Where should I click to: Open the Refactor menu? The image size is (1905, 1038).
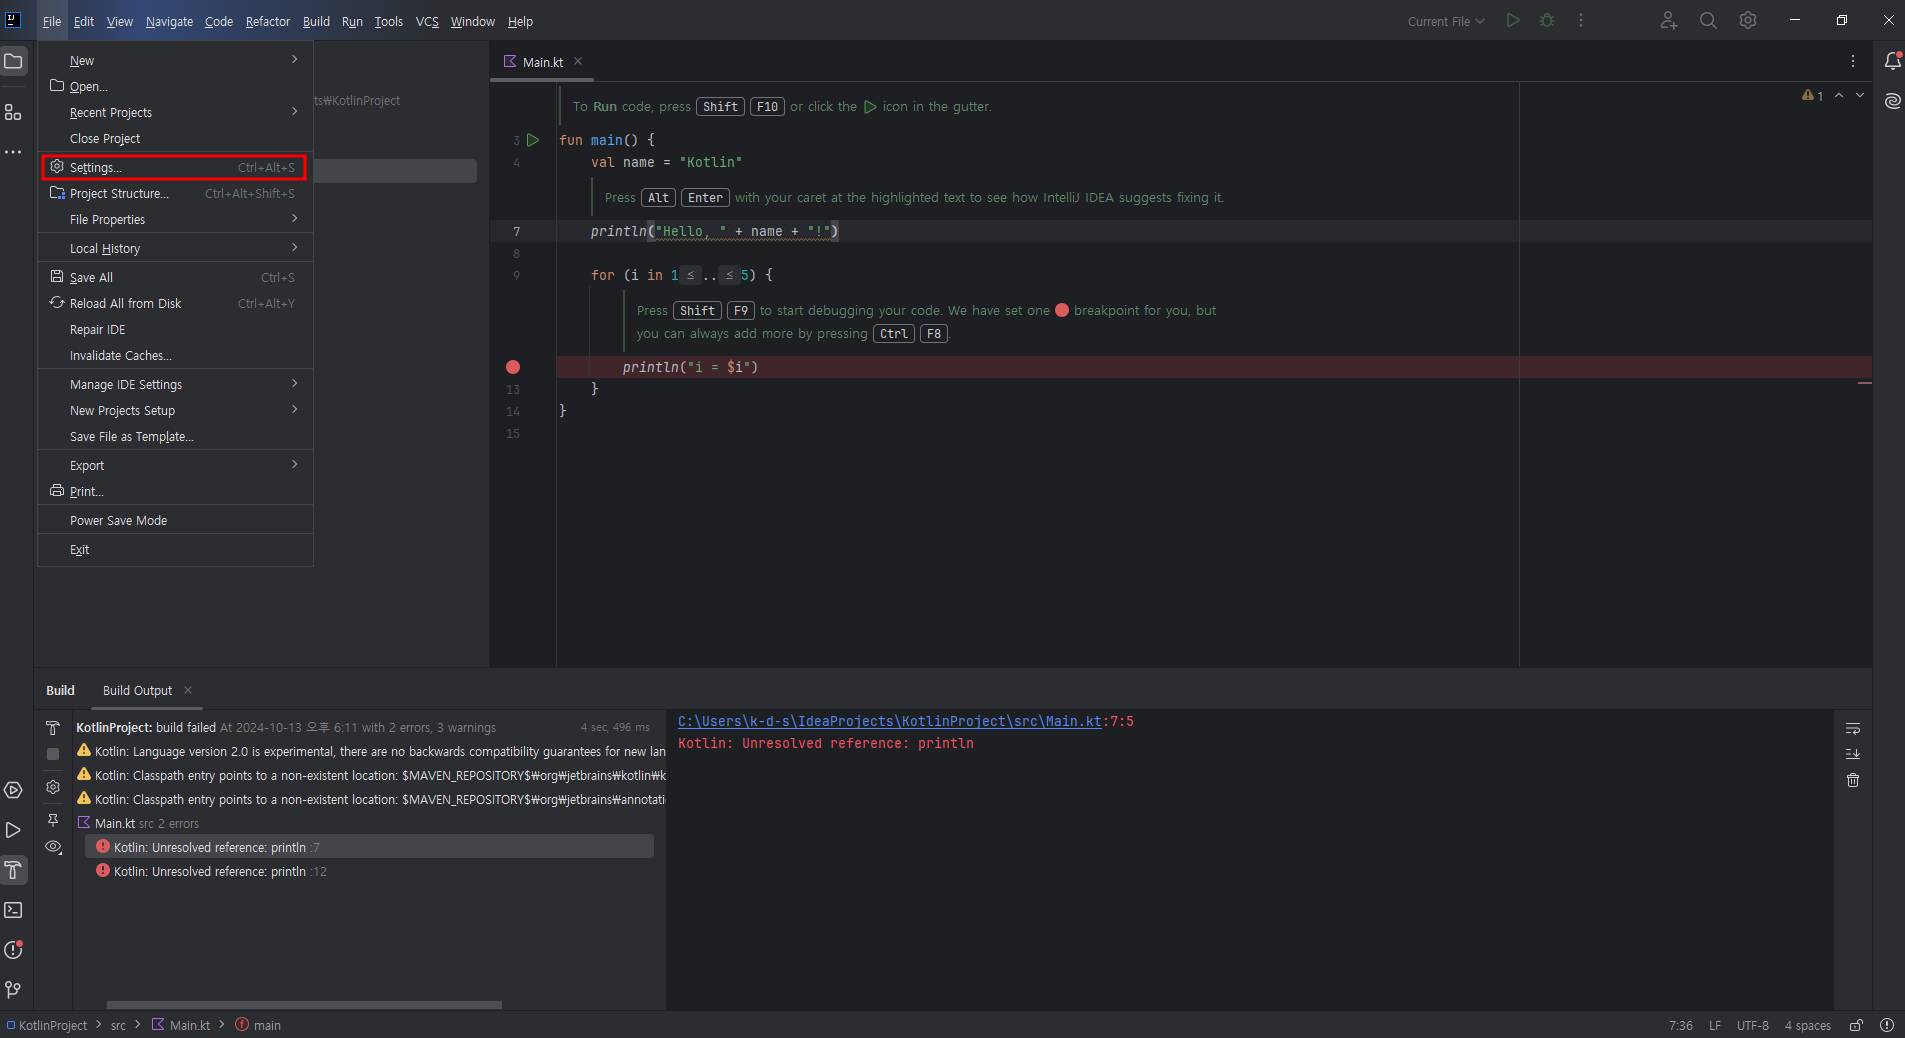pyautogui.click(x=268, y=21)
